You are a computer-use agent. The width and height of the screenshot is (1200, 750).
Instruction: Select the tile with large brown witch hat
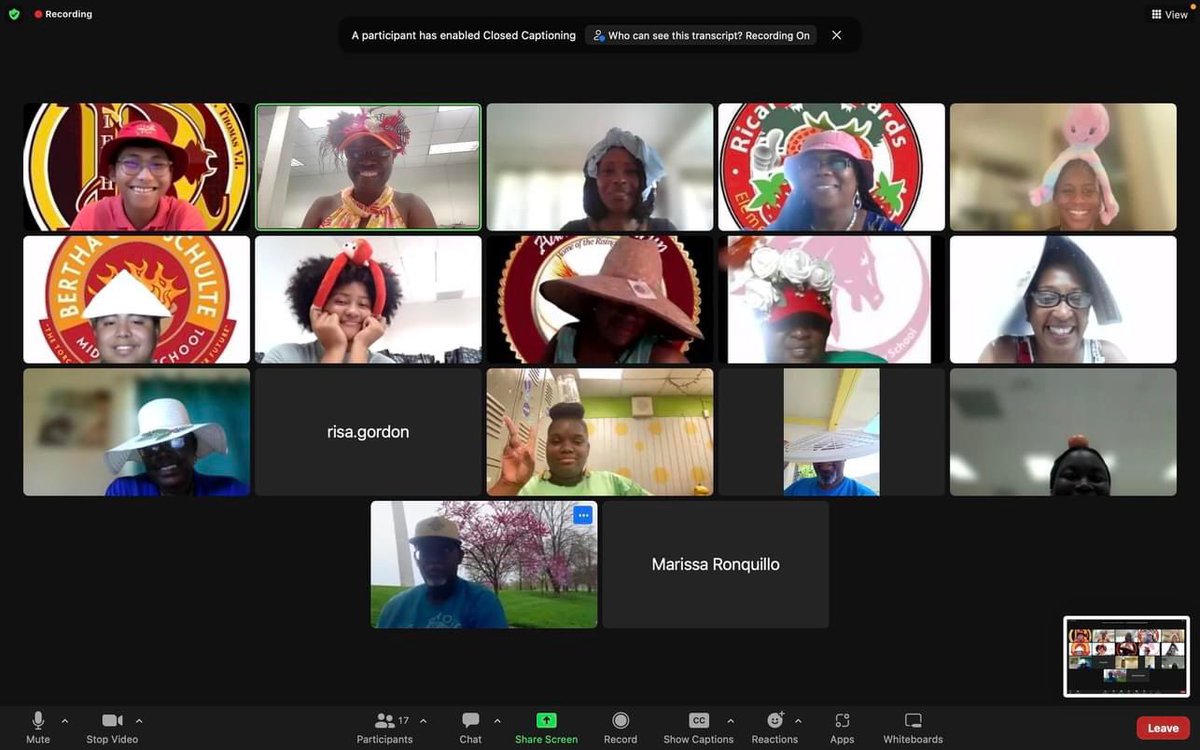click(600, 299)
